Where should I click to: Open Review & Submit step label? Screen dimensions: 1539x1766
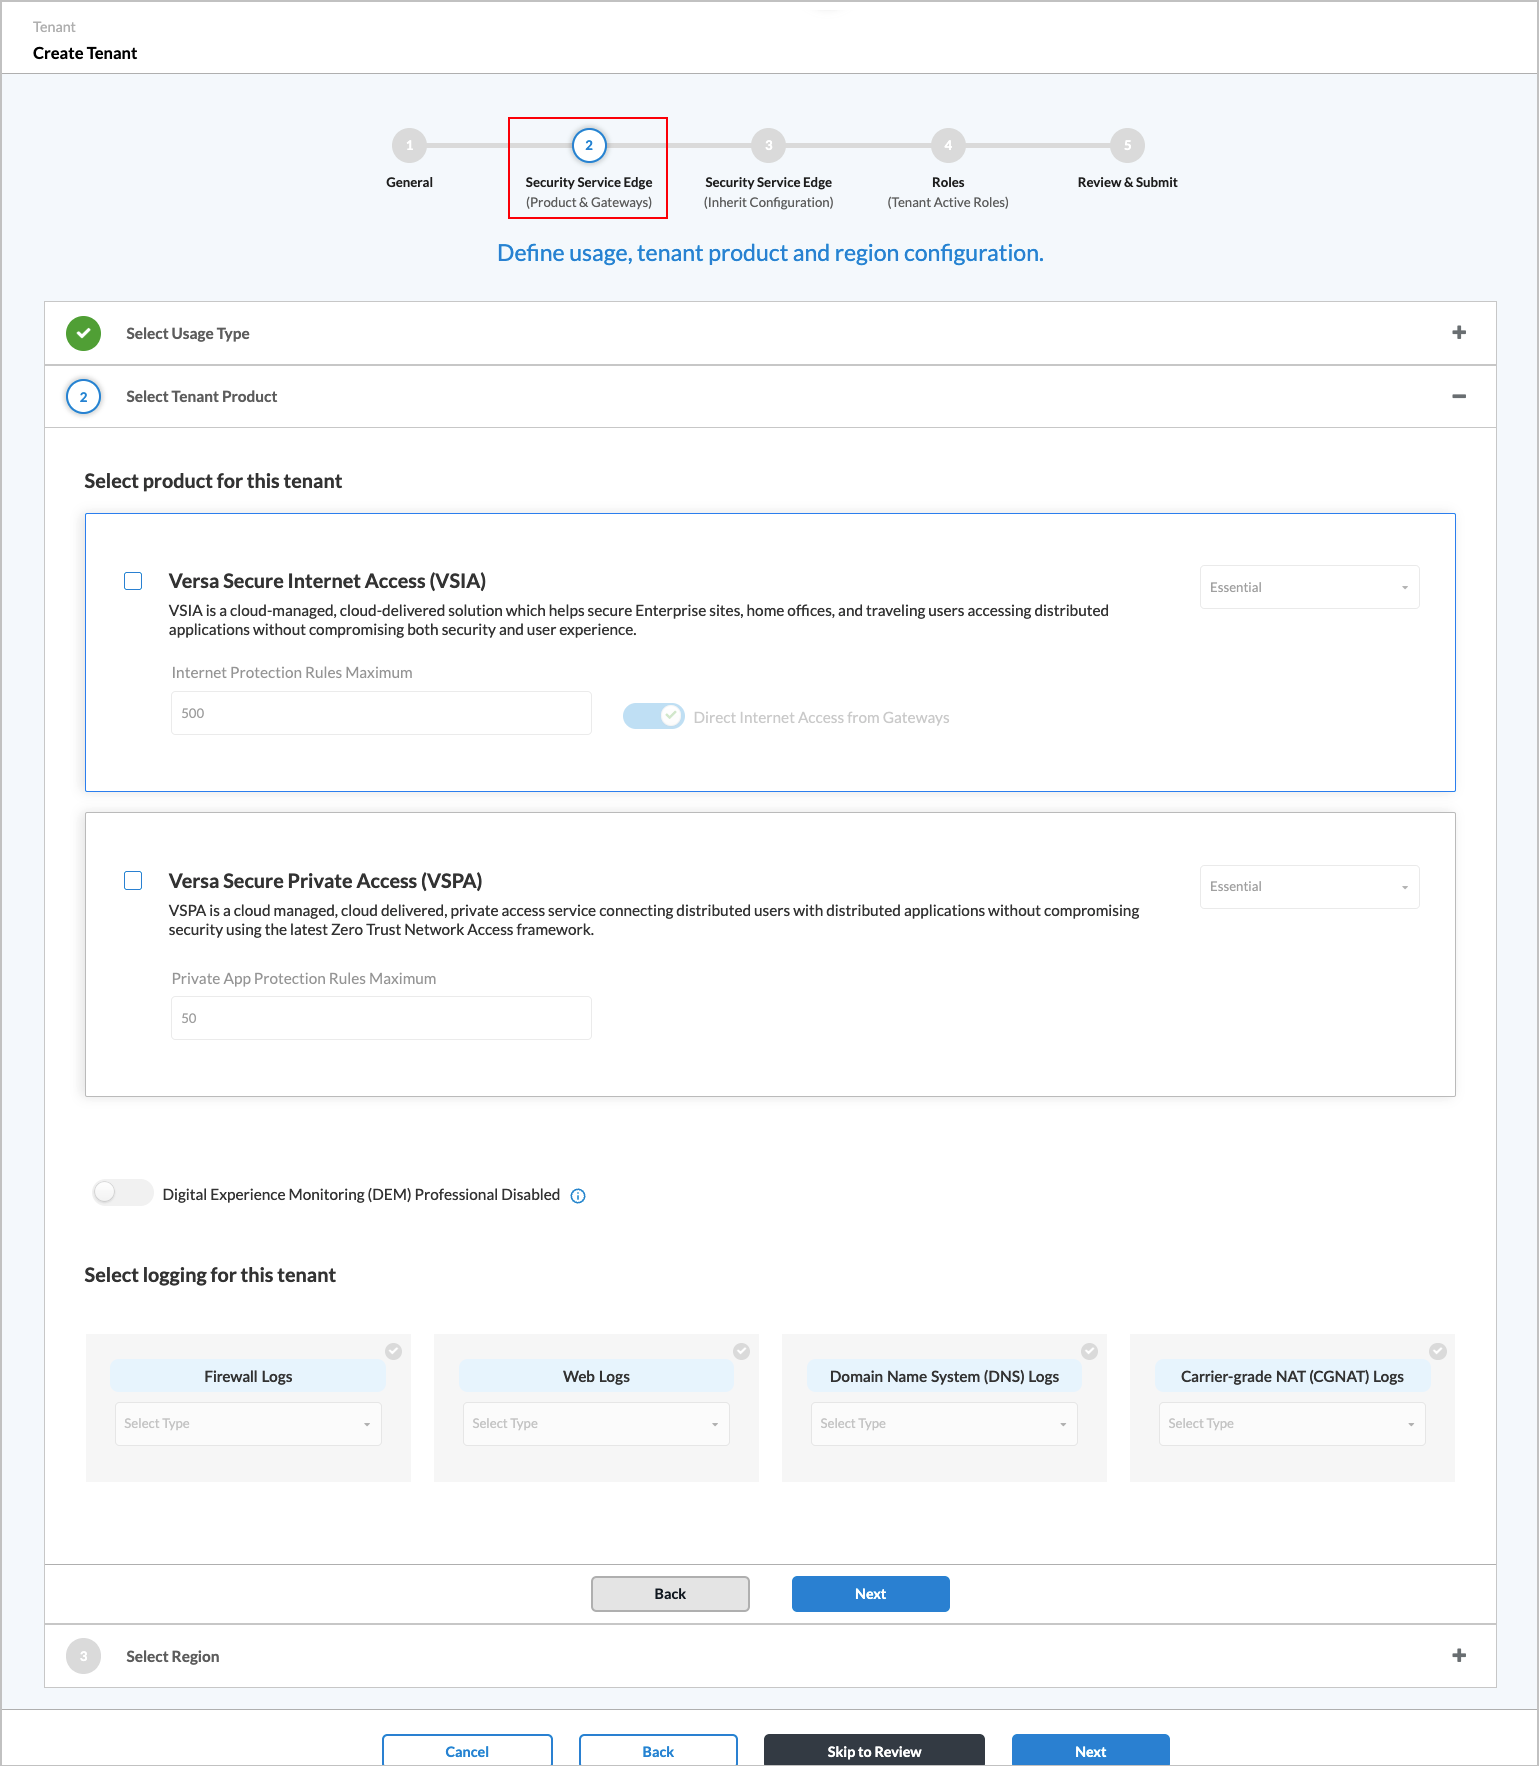click(1127, 182)
